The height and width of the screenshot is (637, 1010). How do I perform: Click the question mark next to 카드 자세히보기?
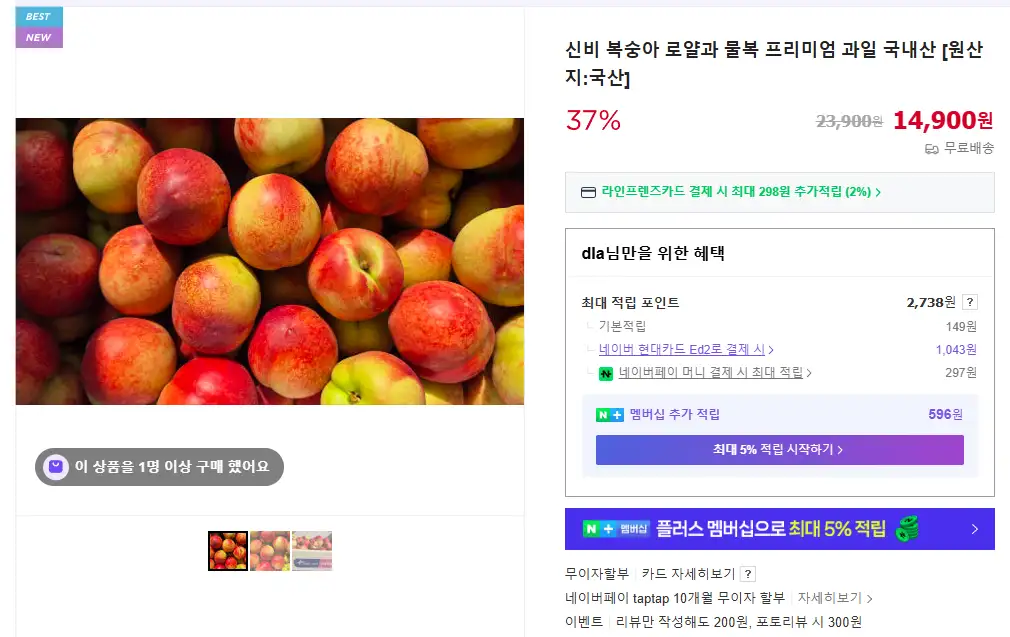coord(748,574)
